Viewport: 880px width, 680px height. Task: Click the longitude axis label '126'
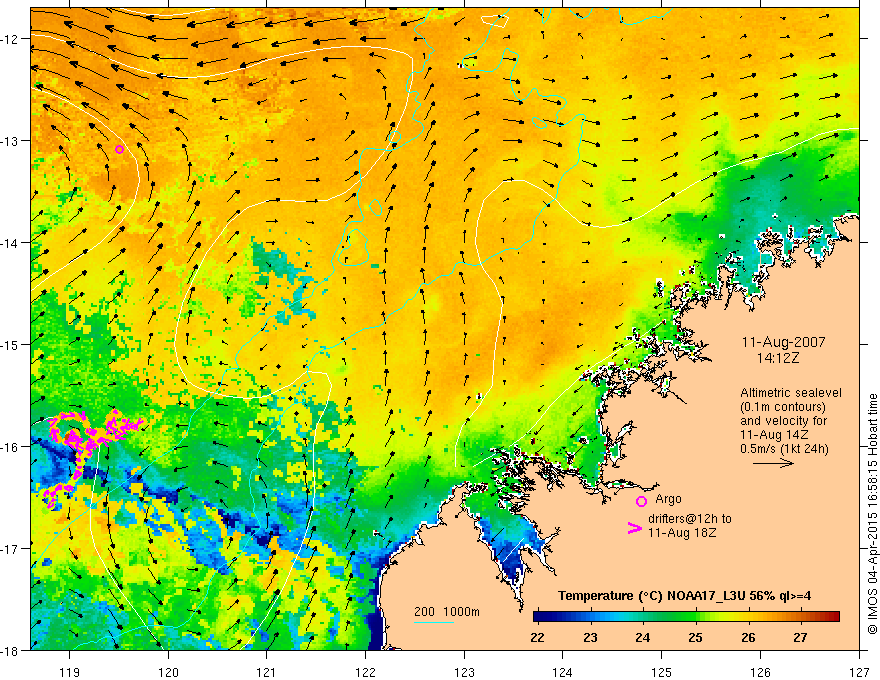[x=760, y=672]
